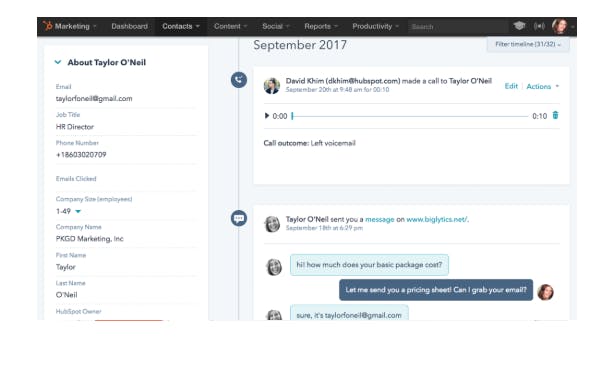Click the Call outcome: Left voicemail text

(x=309, y=143)
